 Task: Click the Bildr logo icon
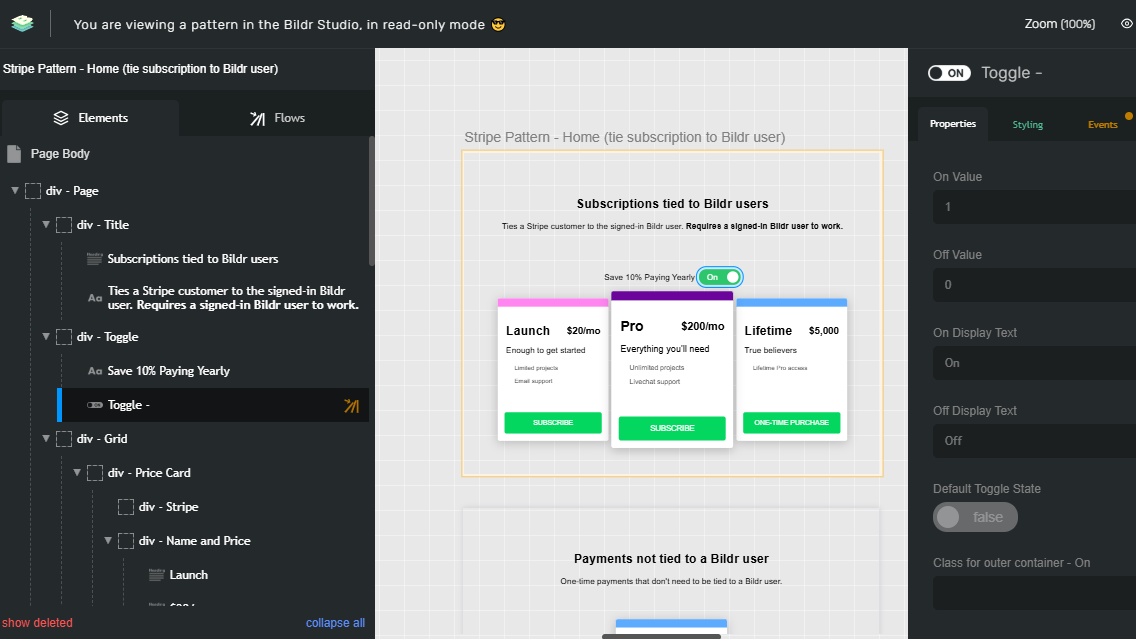[x=22, y=23]
